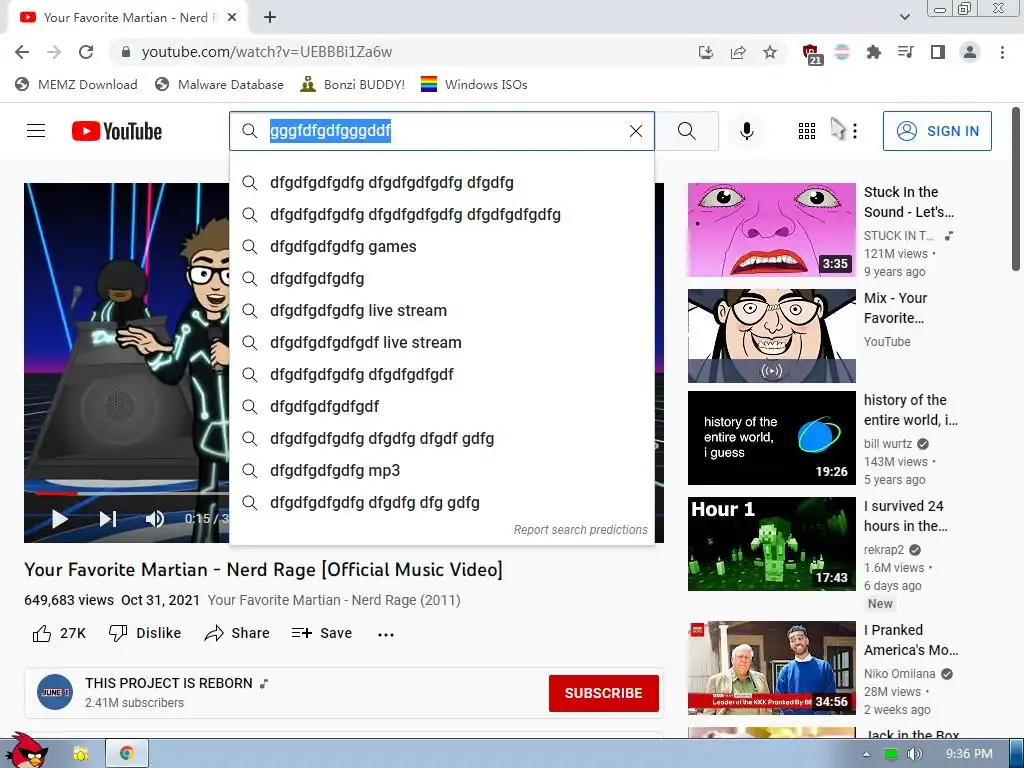Viewport: 1024px width, 768px height.
Task: Like the video thumbs-up icon
Action: (42, 633)
